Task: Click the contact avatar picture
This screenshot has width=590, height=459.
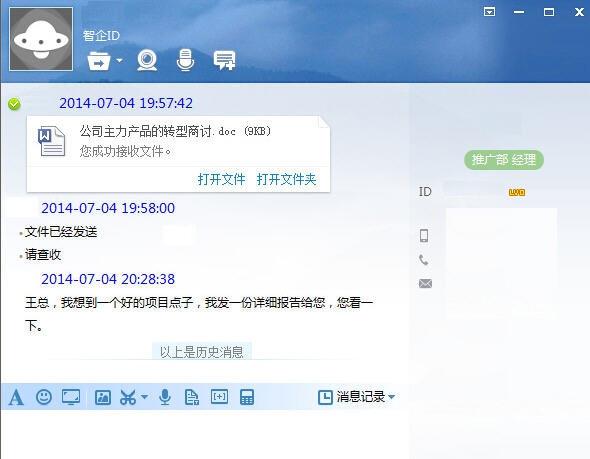Action: pyautogui.click(x=41, y=39)
